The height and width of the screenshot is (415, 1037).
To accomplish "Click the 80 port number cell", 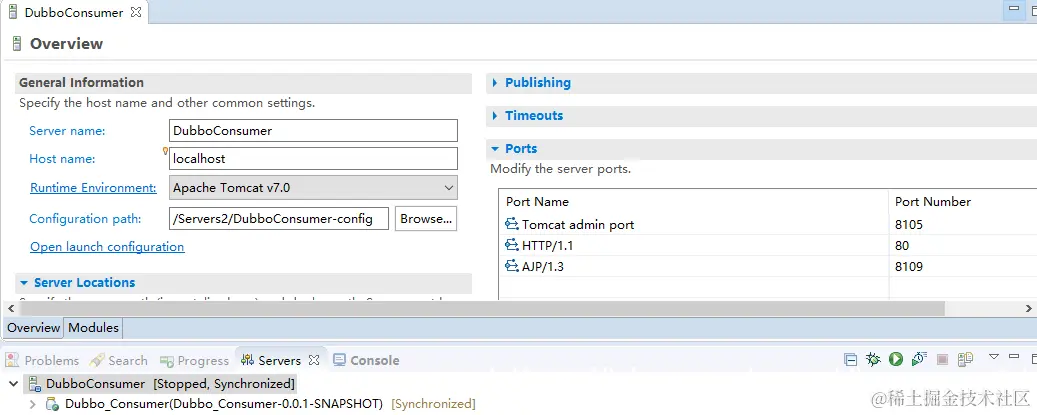I will 902,245.
